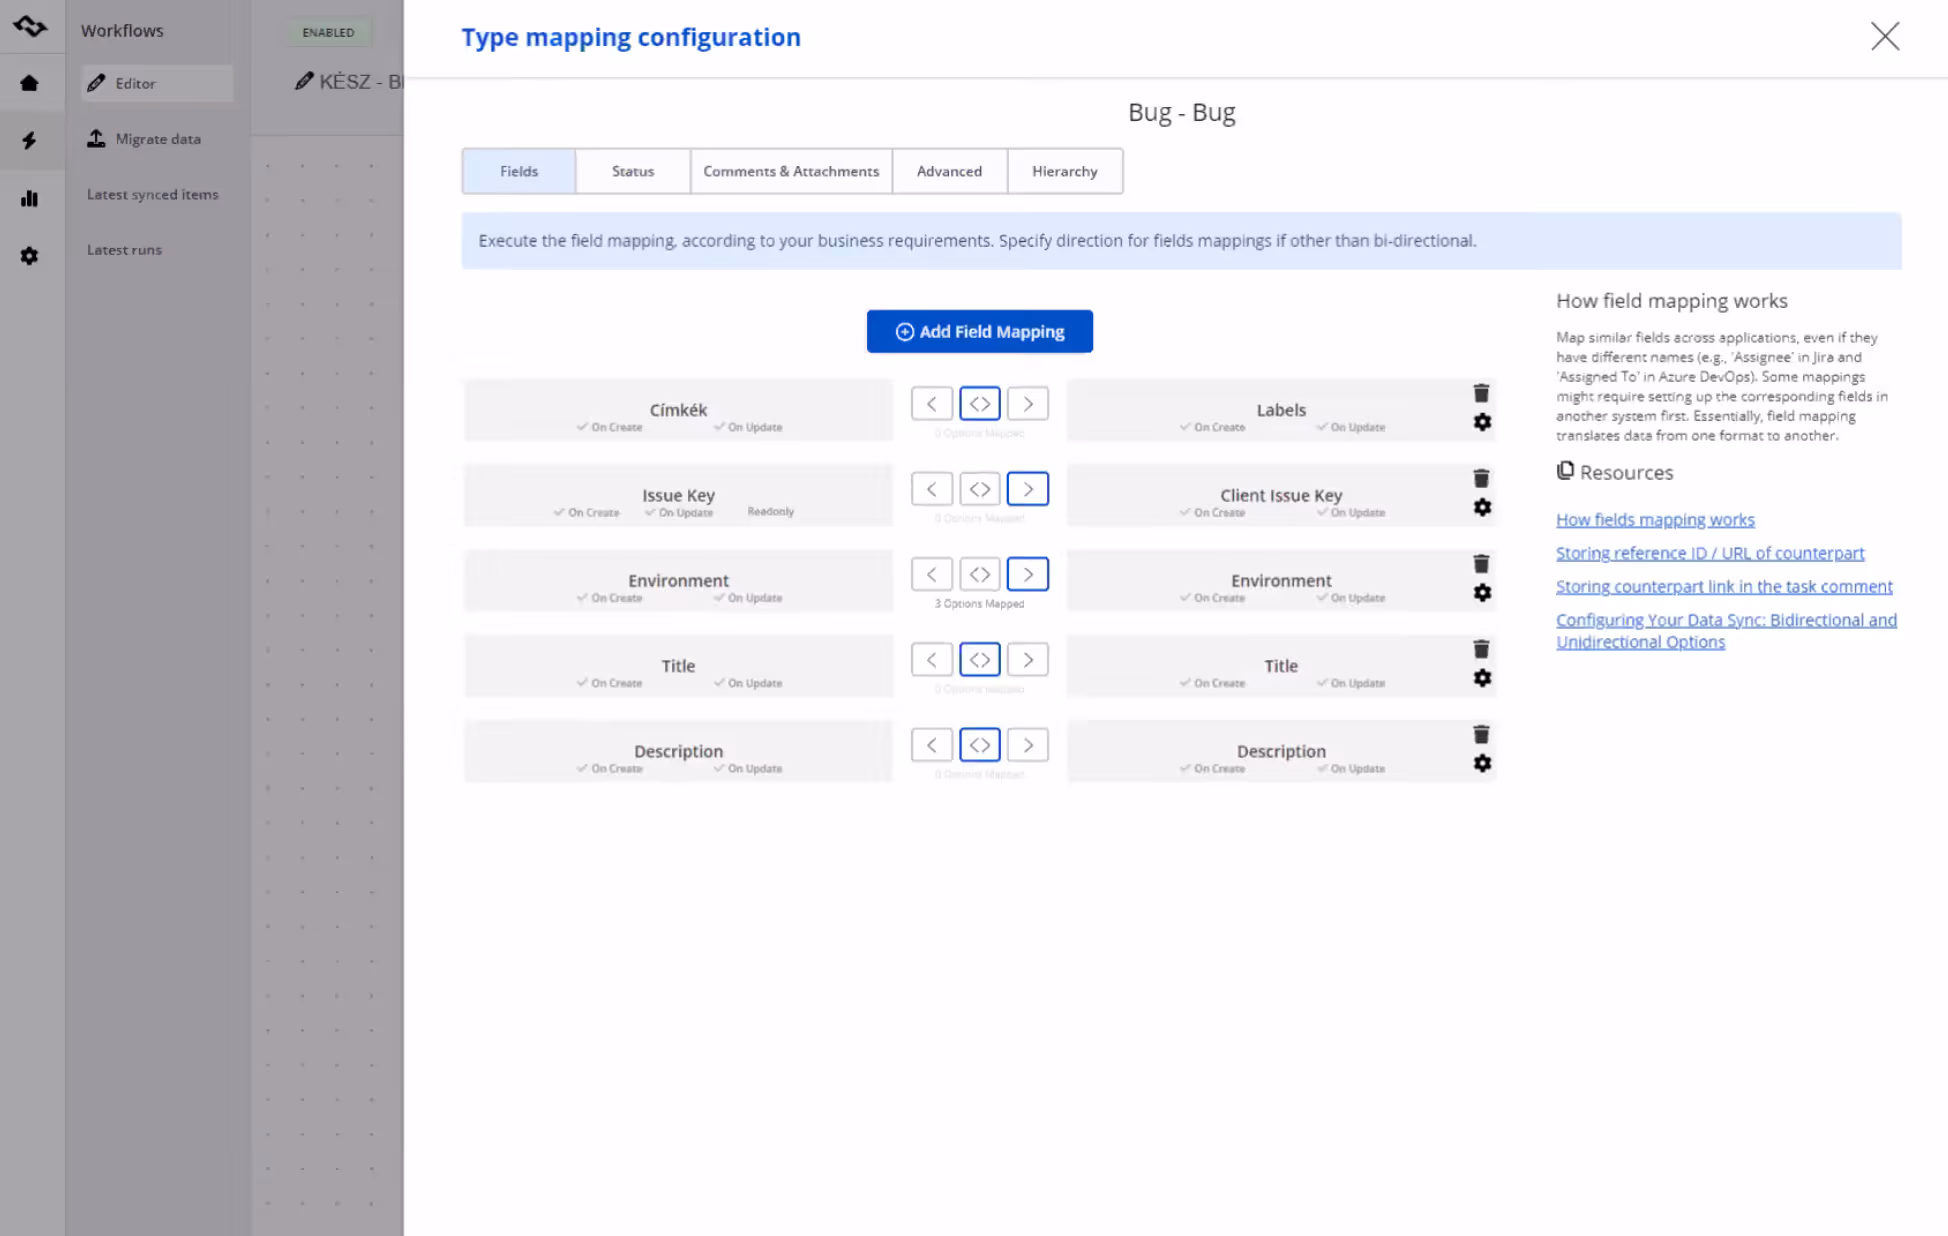The height and width of the screenshot is (1236, 1948).
Task: Click Add Field Mapping button
Action: point(979,331)
